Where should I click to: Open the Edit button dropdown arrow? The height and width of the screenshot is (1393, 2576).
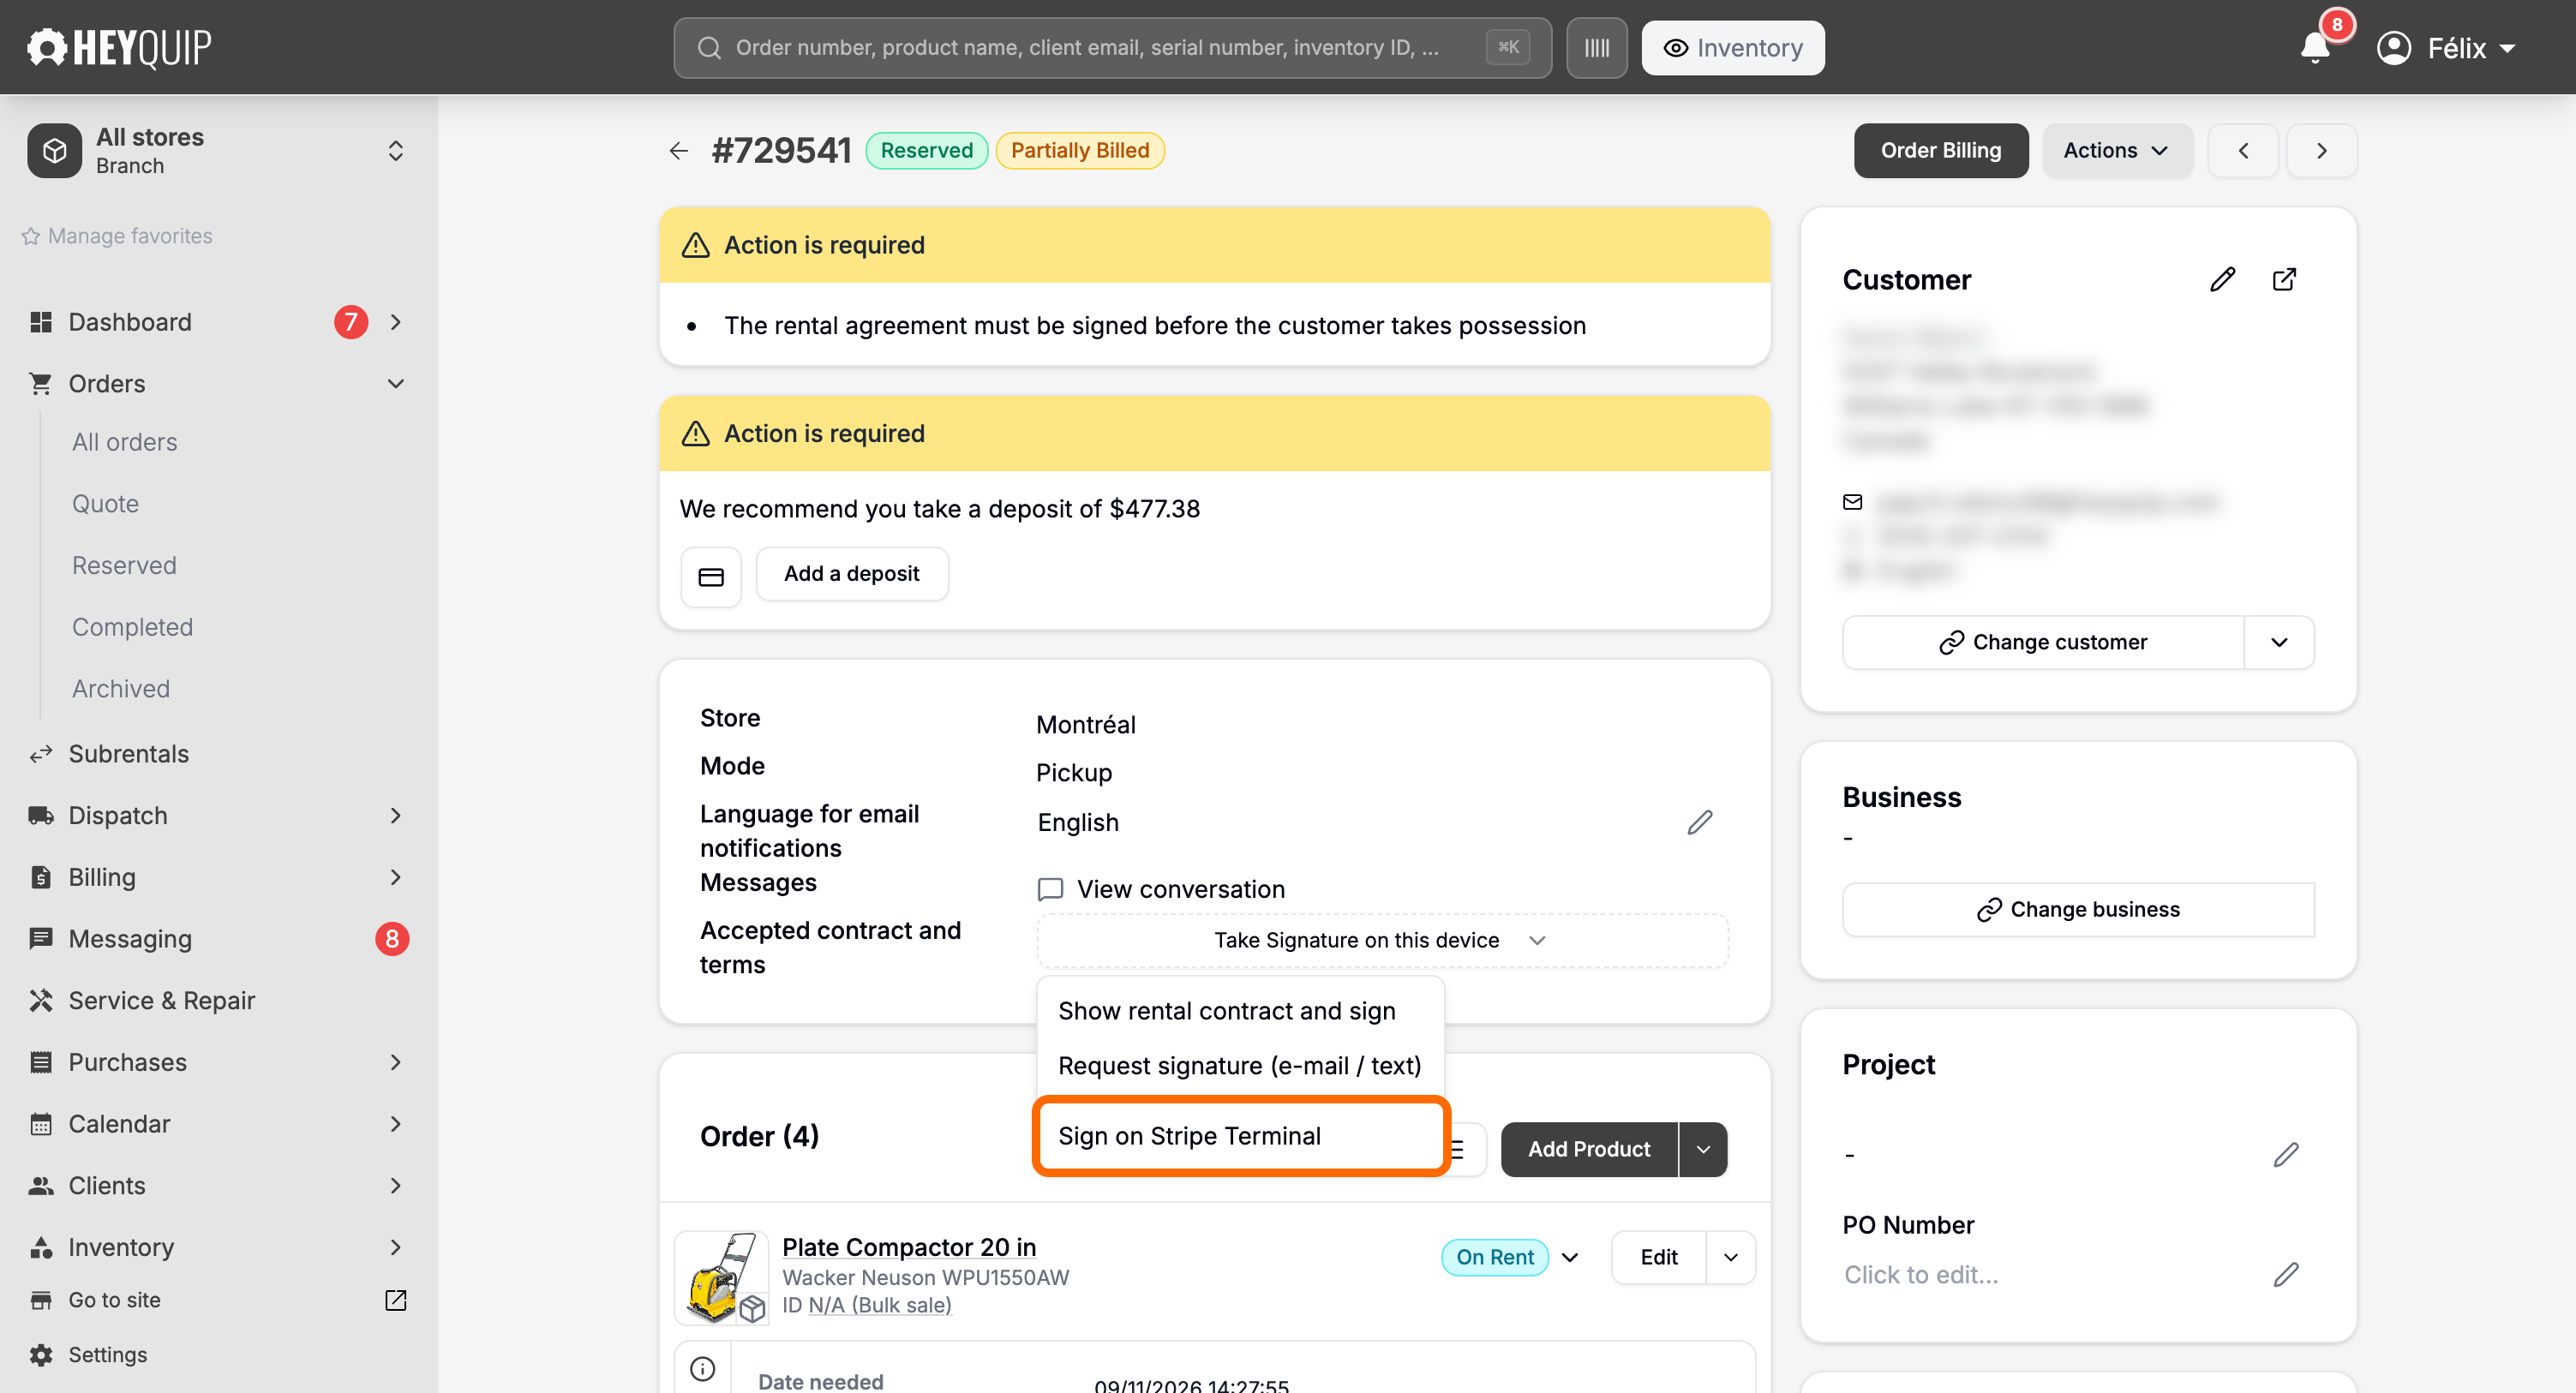pyautogui.click(x=1731, y=1257)
